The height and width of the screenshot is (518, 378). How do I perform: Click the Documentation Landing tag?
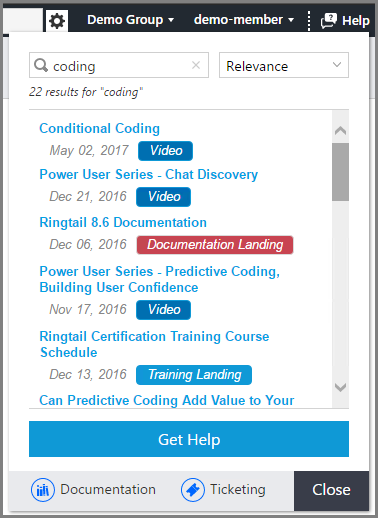click(215, 245)
